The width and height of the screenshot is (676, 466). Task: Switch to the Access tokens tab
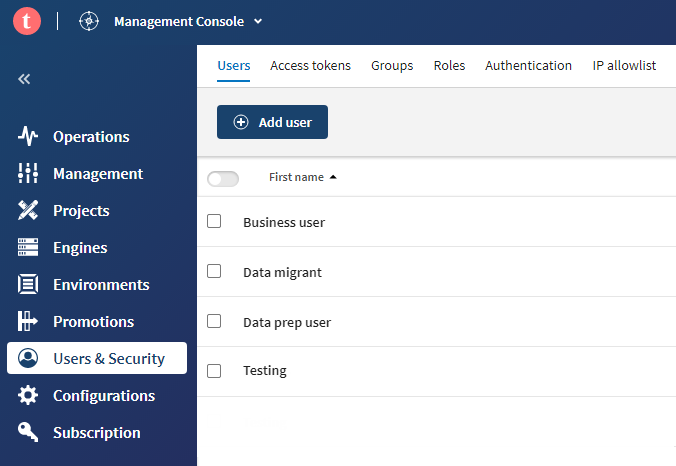310,66
